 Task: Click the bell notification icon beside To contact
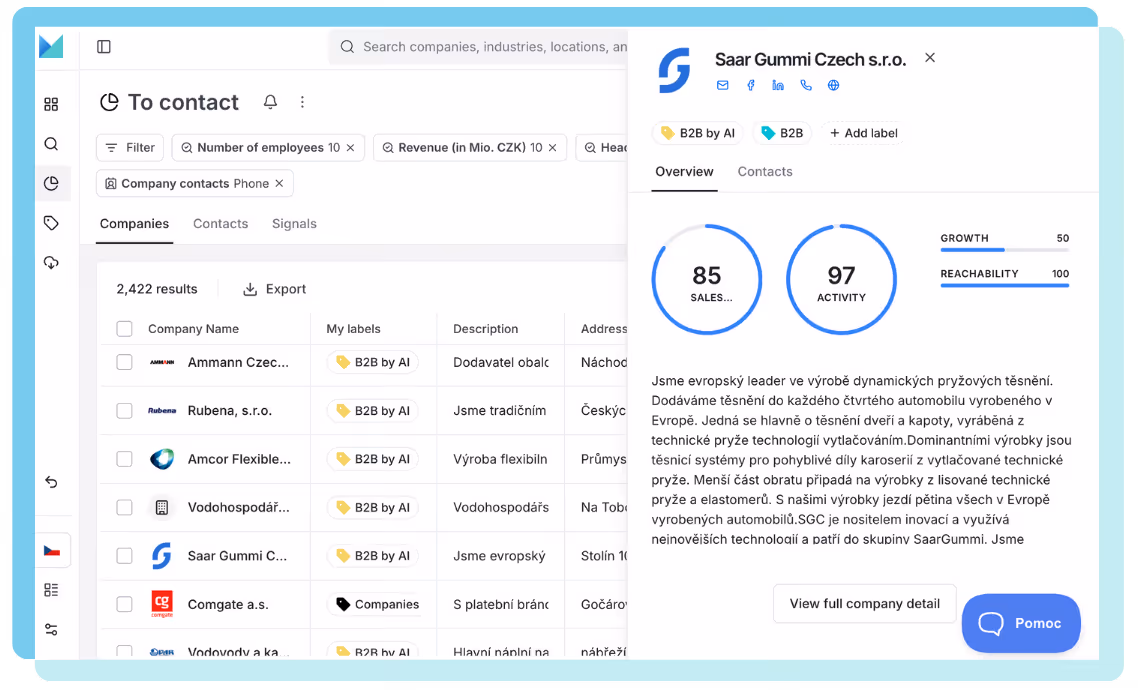pyautogui.click(x=270, y=102)
